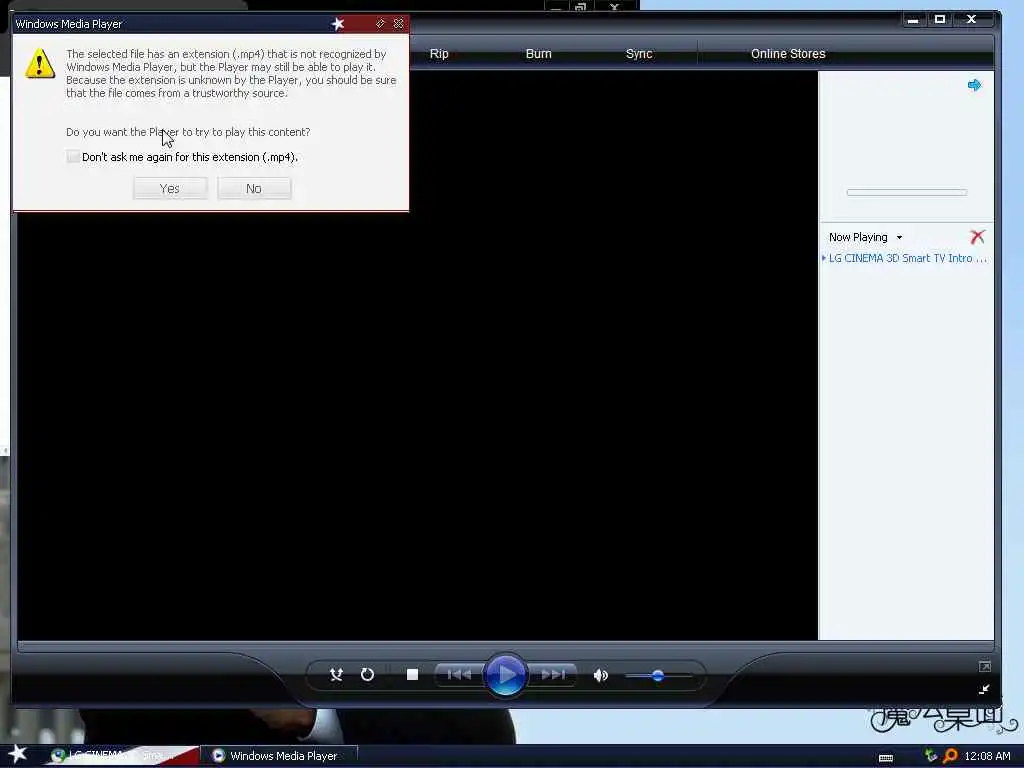Image resolution: width=1024 pixels, height=768 pixels.
Task: Click the yellow warning icon in dialog
Action: [x=40, y=63]
